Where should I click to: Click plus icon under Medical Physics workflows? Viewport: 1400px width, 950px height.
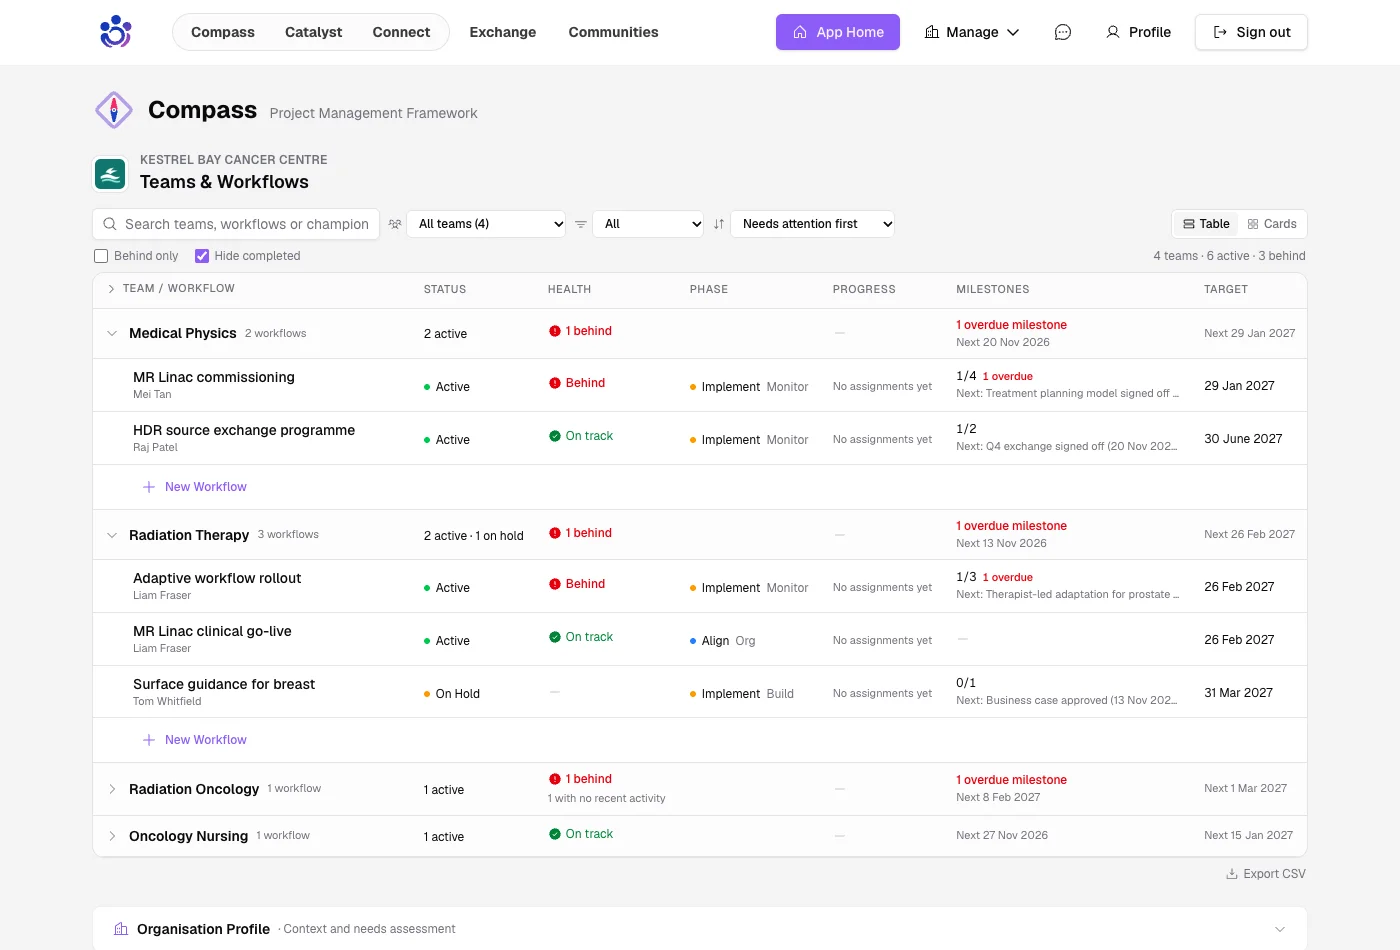(149, 487)
